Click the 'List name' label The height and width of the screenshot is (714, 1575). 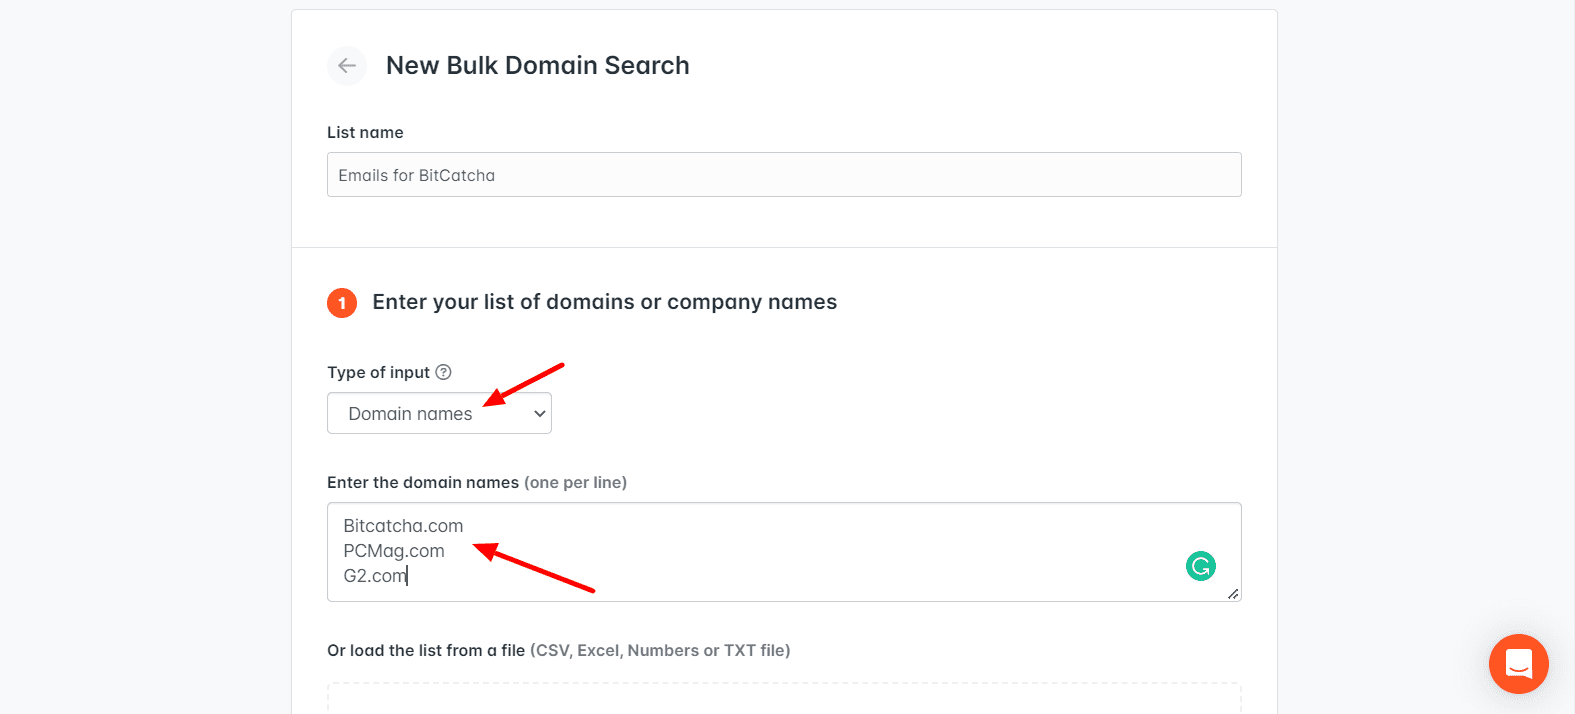pos(365,133)
